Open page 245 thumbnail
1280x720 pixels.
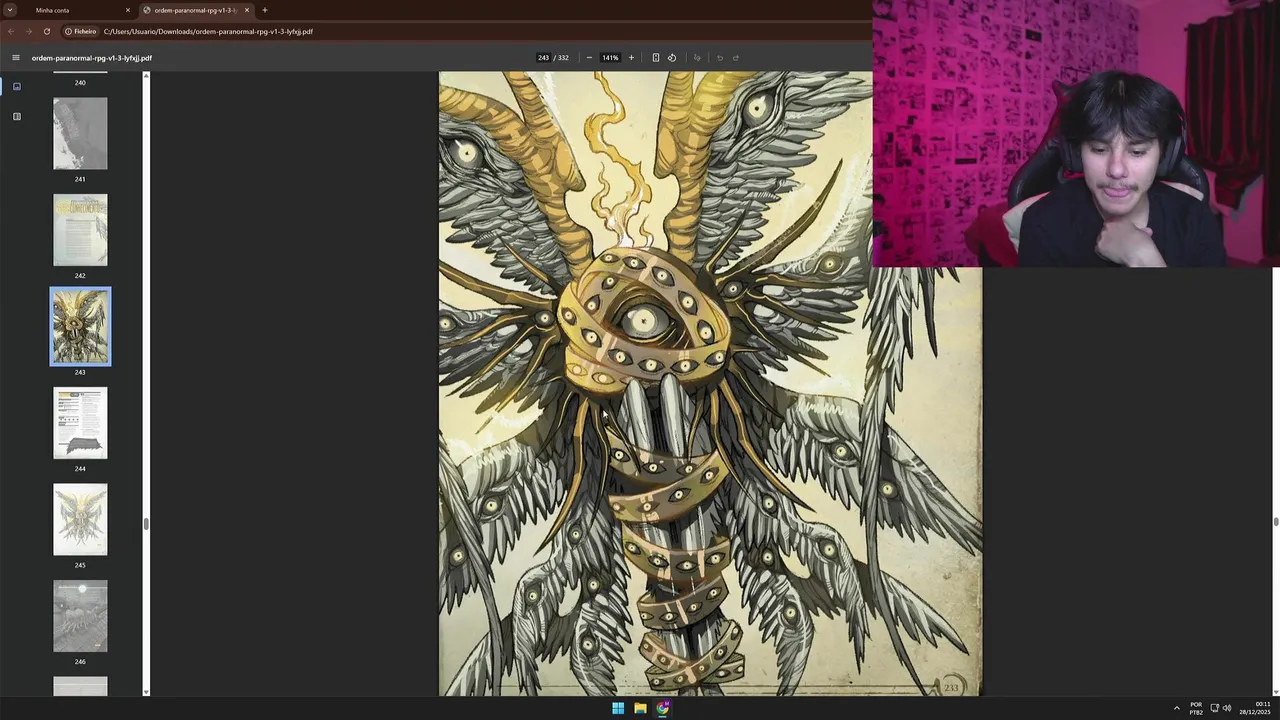(x=80, y=520)
